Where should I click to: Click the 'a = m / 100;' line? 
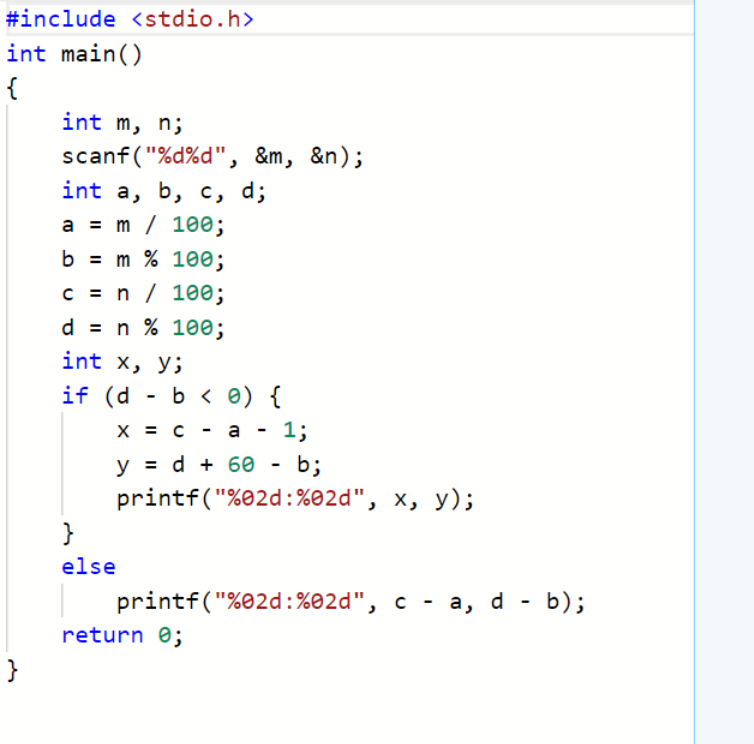(143, 225)
